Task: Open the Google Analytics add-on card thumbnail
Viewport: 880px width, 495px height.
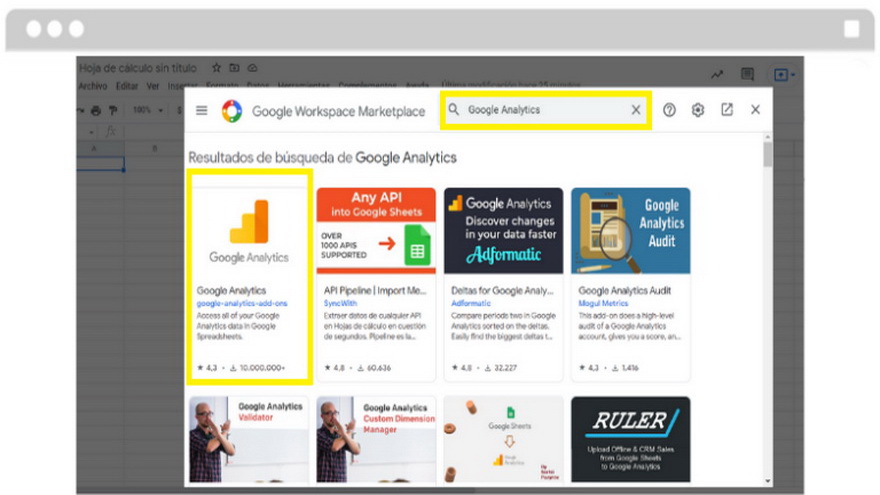Action: pos(249,231)
